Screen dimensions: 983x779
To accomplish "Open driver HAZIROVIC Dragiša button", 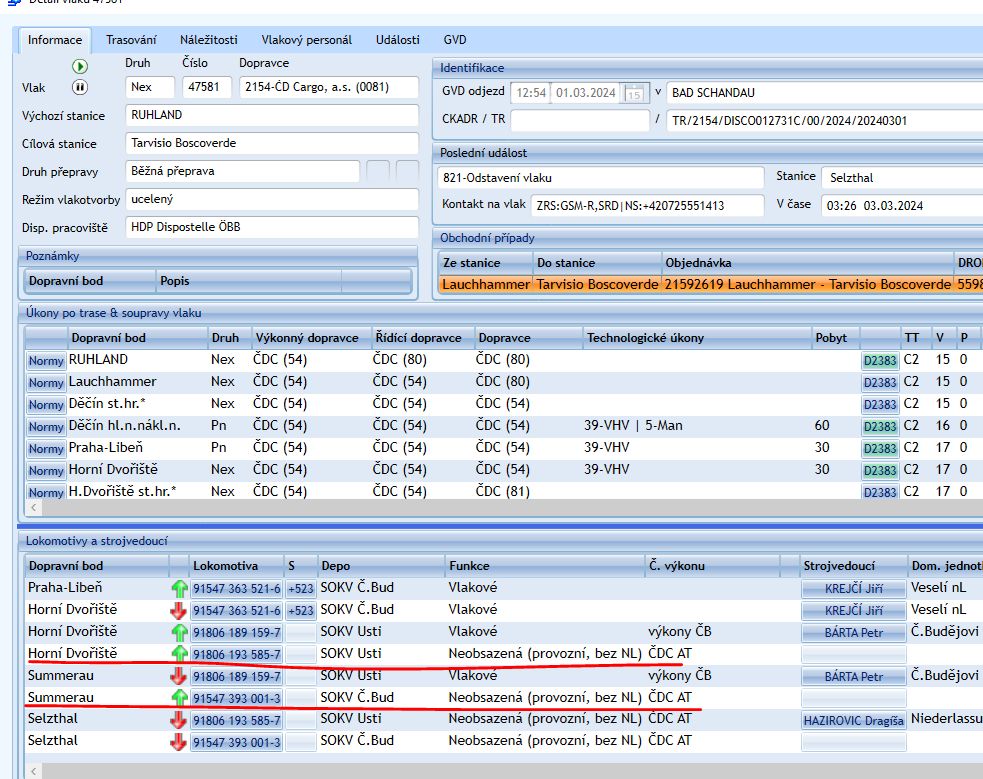I will pyautogui.click(x=853, y=720).
